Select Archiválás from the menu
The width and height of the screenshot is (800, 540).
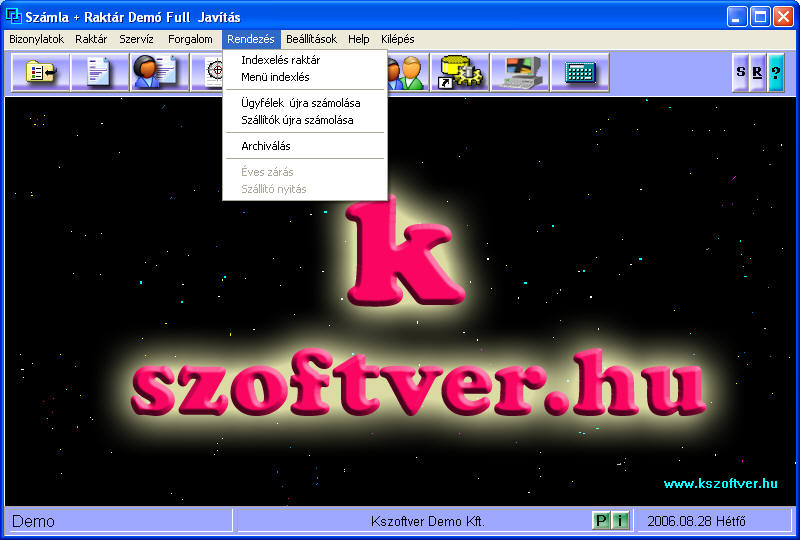coord(305,146)
